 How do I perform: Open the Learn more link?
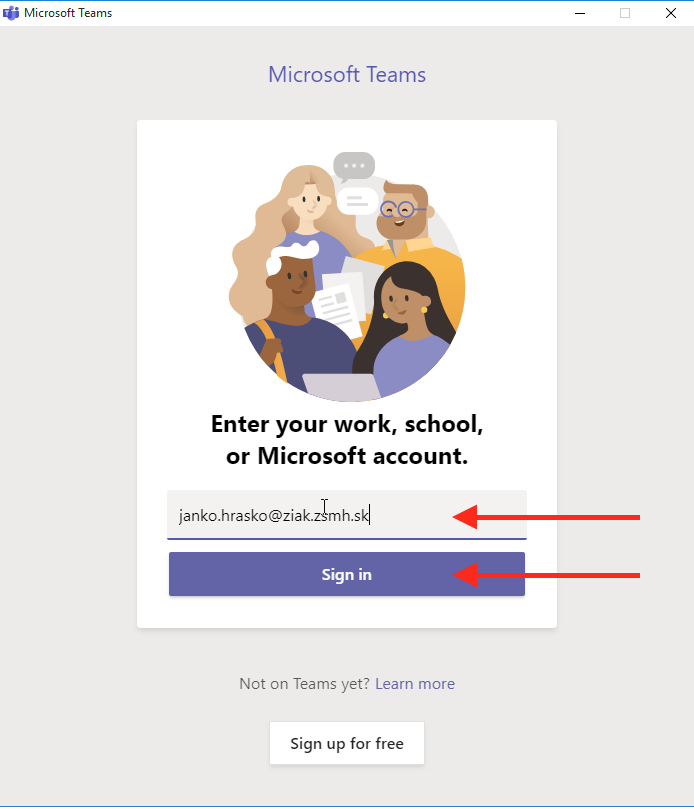[415, 684]
